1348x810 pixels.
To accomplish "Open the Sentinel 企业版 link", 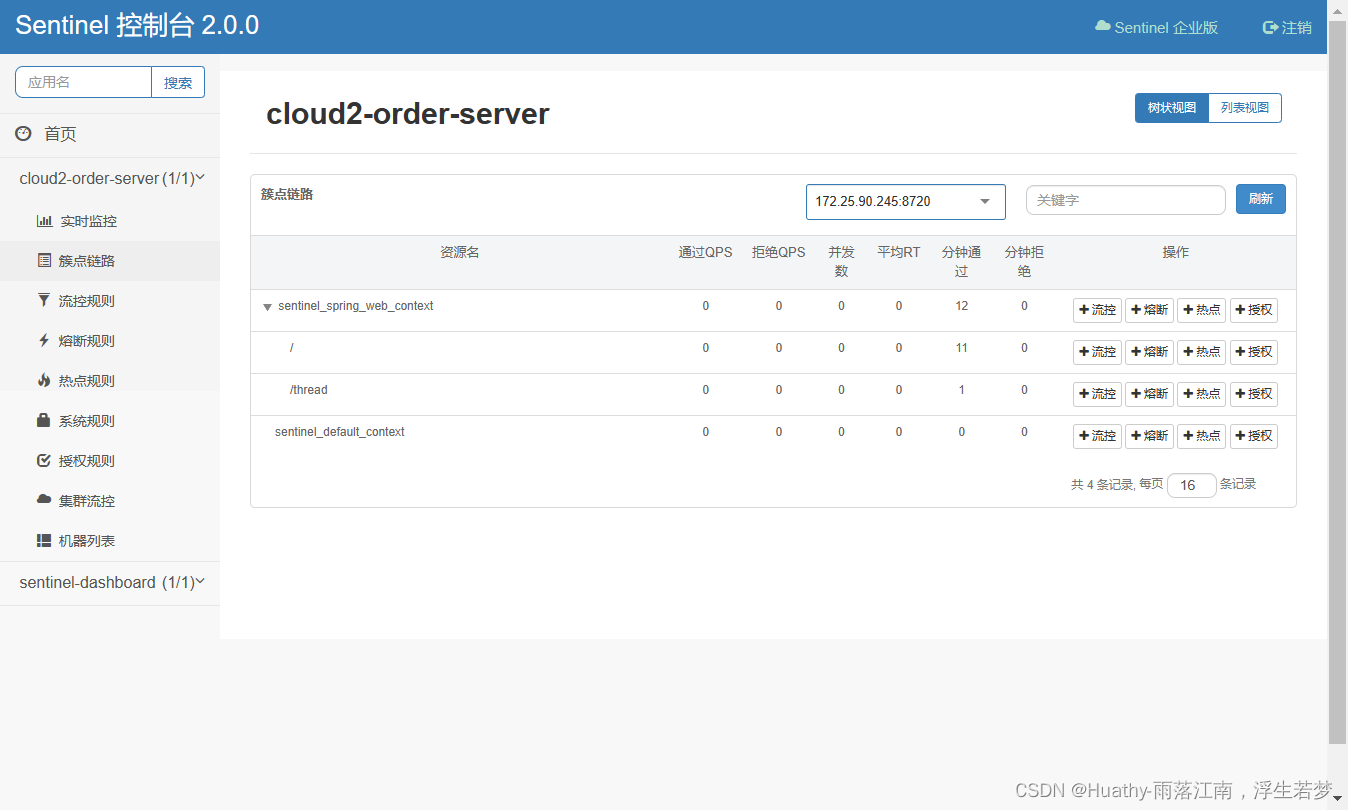I will pos(1157,28).
